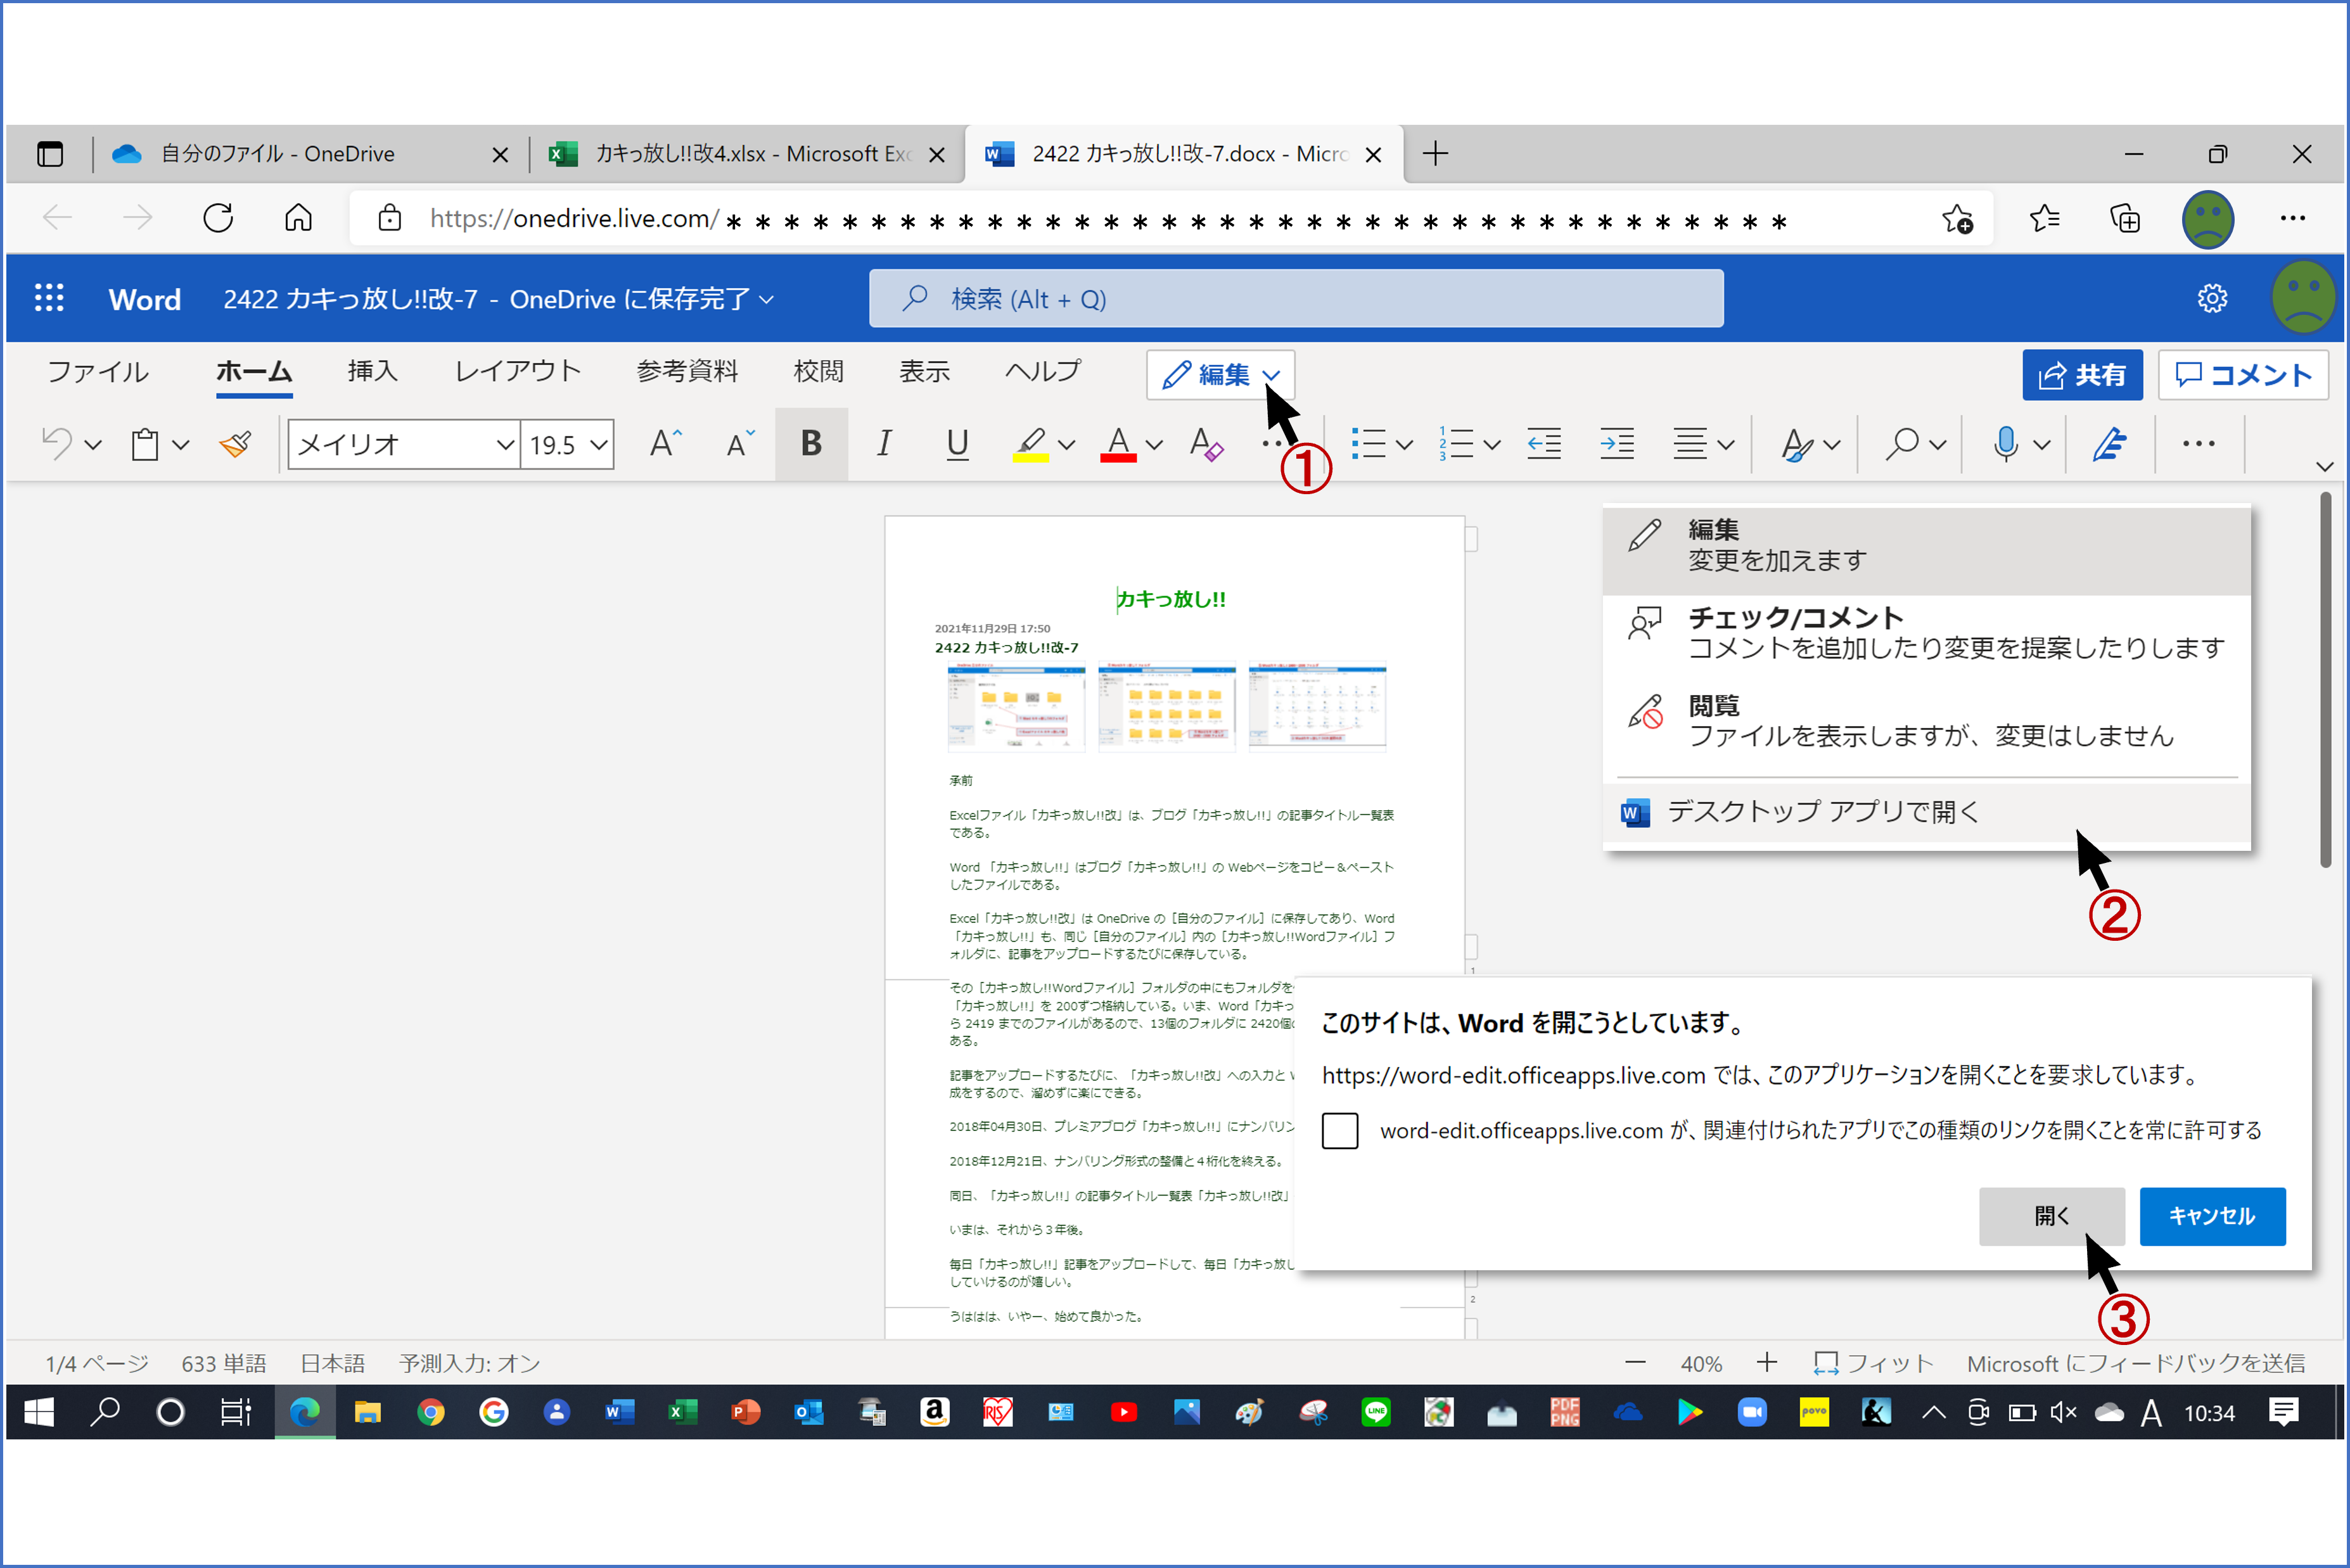Open the Editor pen icon
The height and width of the screenshot is (1568, 2350).
point(2109,443)
